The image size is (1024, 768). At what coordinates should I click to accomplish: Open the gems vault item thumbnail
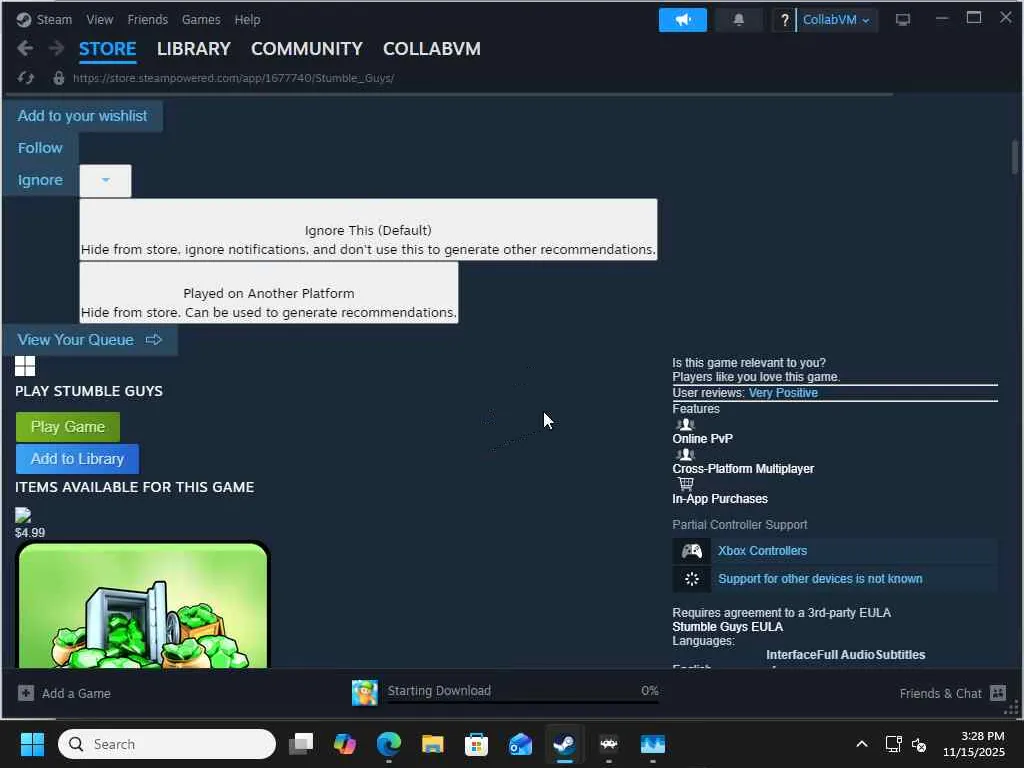pyautogui.click(x=142, y=604)
